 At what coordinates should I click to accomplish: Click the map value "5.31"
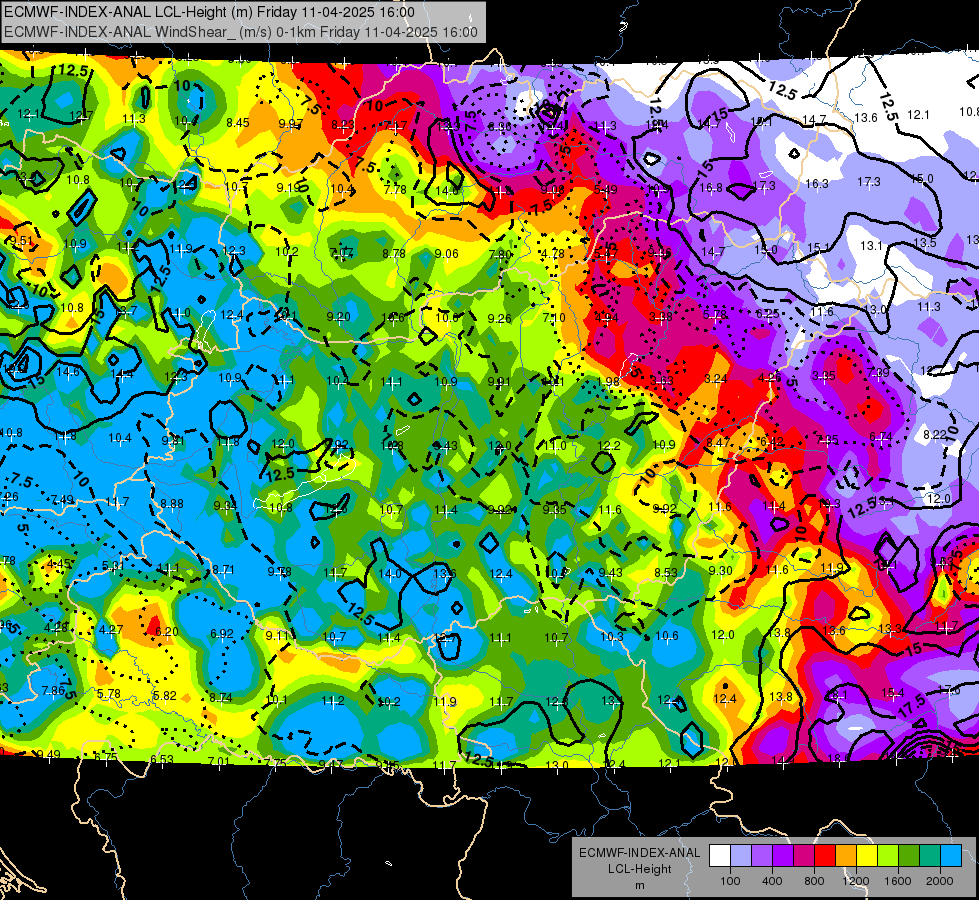(x=114, y=566)
